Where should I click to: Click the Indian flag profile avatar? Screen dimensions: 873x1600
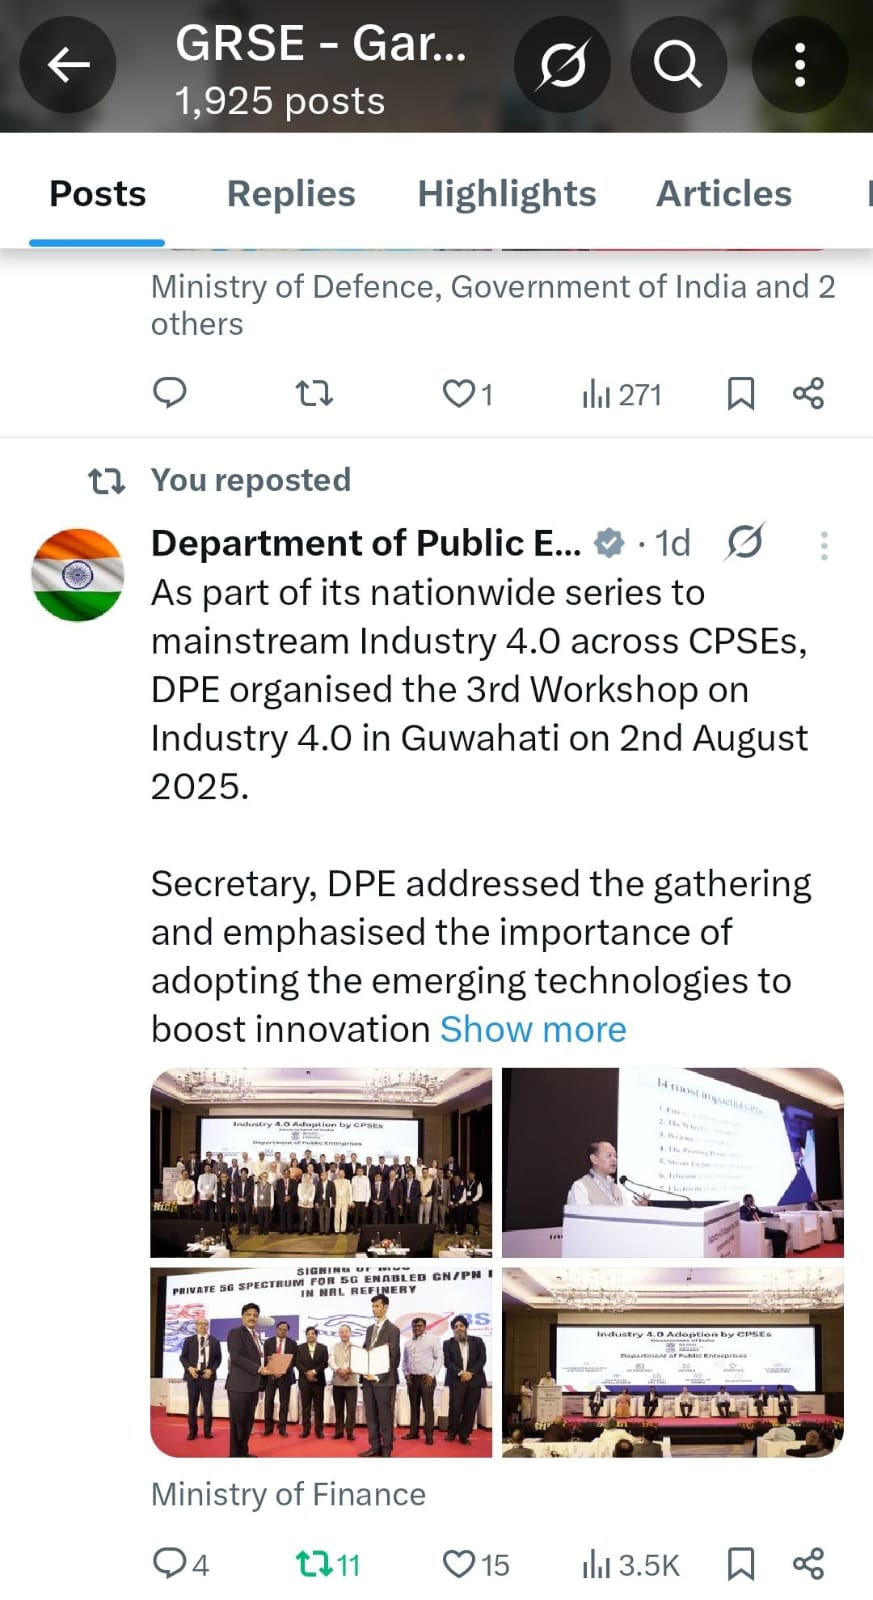point(77,573)
